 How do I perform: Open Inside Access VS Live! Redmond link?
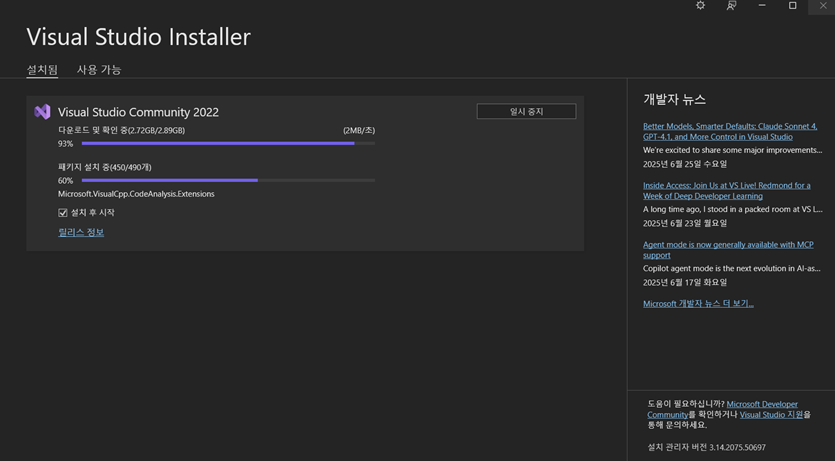coord(726,191)
